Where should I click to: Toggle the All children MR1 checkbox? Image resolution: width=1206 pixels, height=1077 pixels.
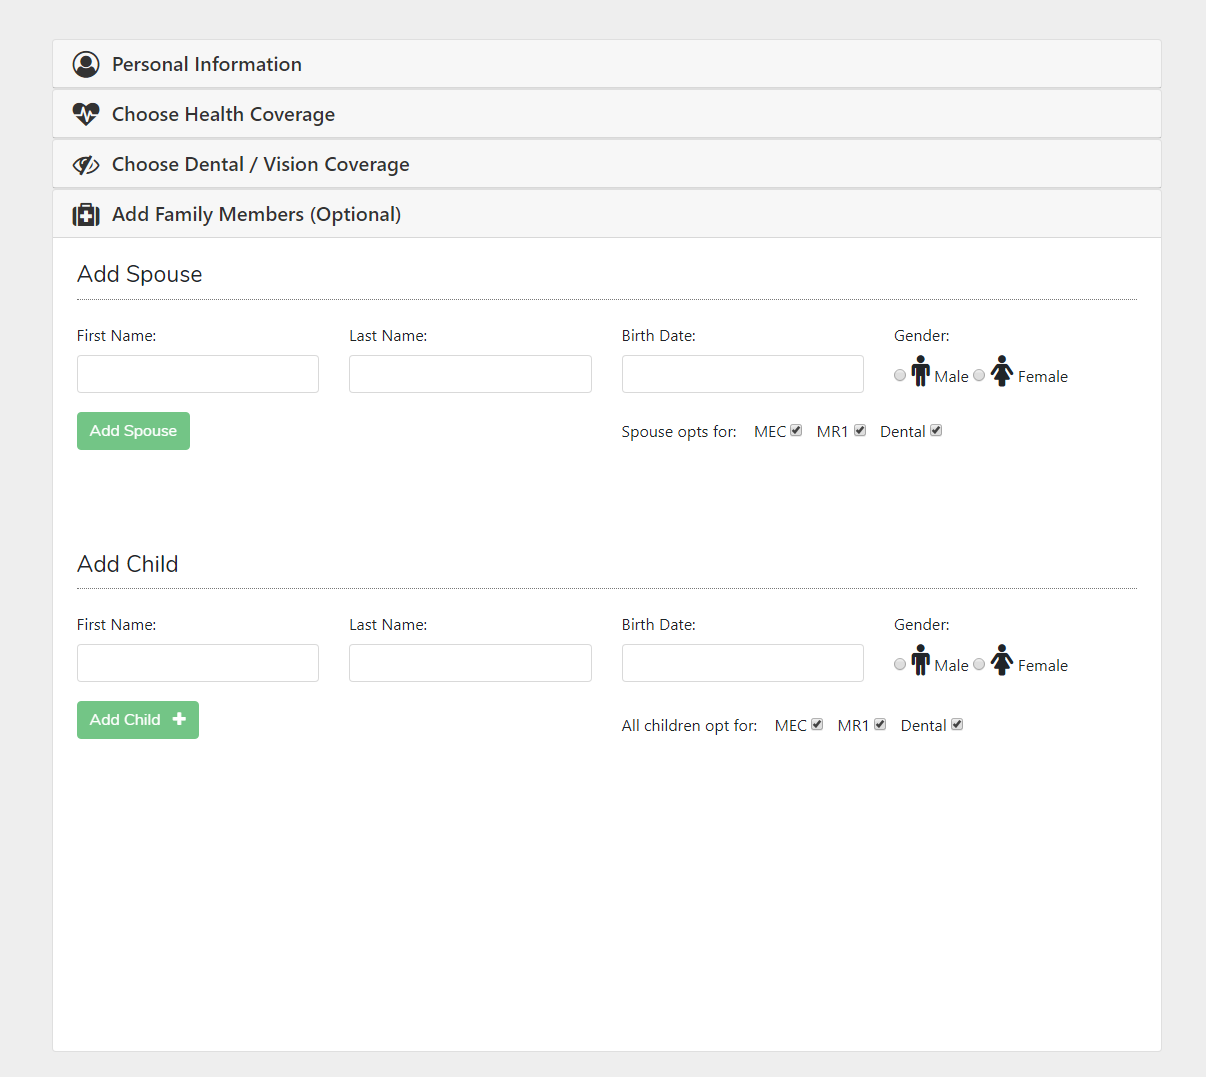pos(880,725)
